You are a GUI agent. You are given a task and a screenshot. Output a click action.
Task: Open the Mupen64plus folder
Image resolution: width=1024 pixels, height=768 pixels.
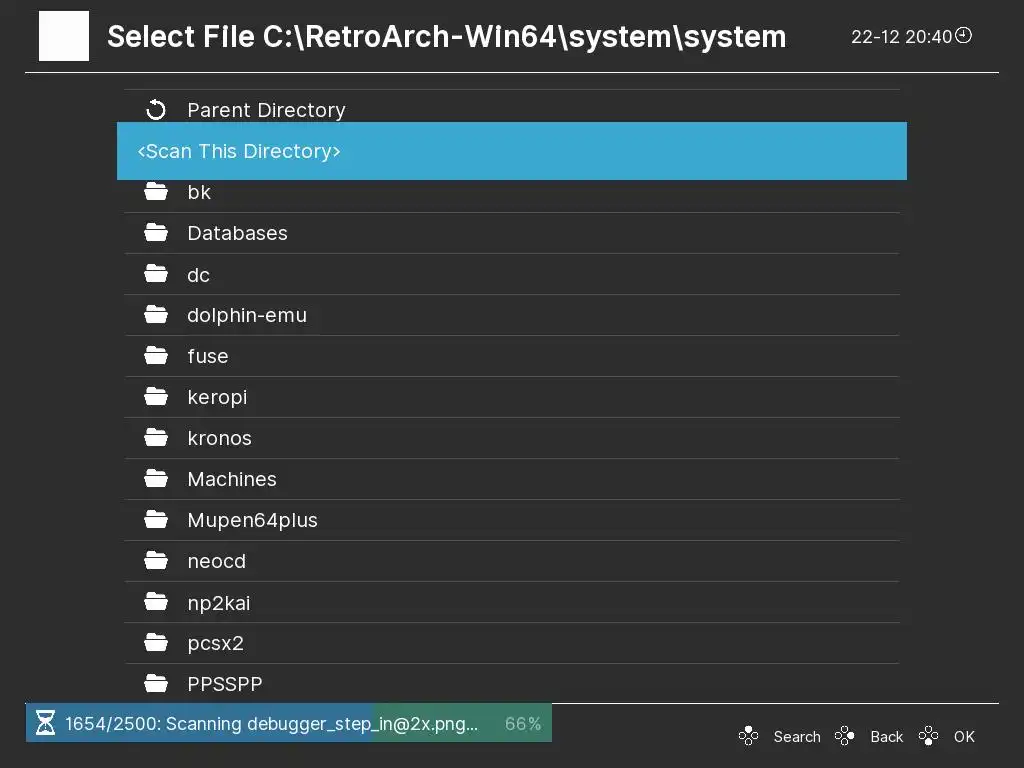(252, 520)
